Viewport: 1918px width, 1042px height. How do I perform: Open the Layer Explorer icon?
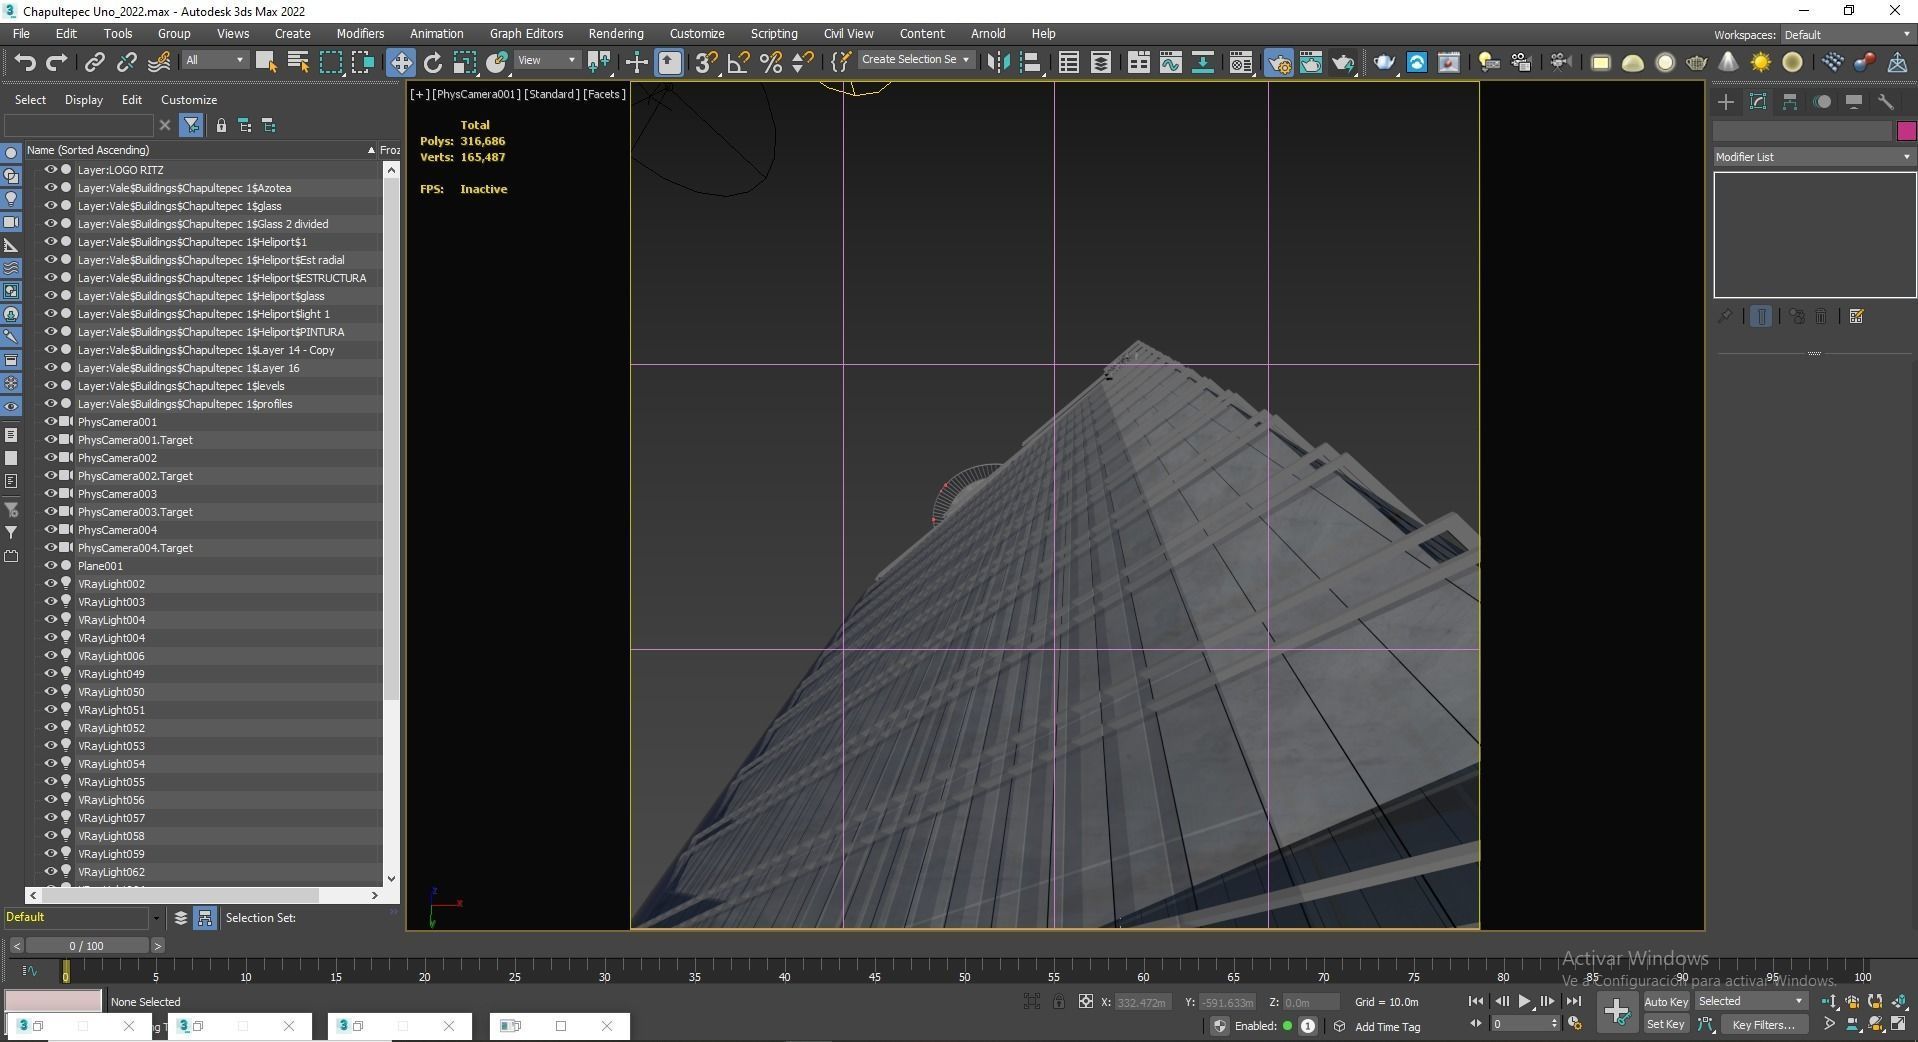point(1100,63)
